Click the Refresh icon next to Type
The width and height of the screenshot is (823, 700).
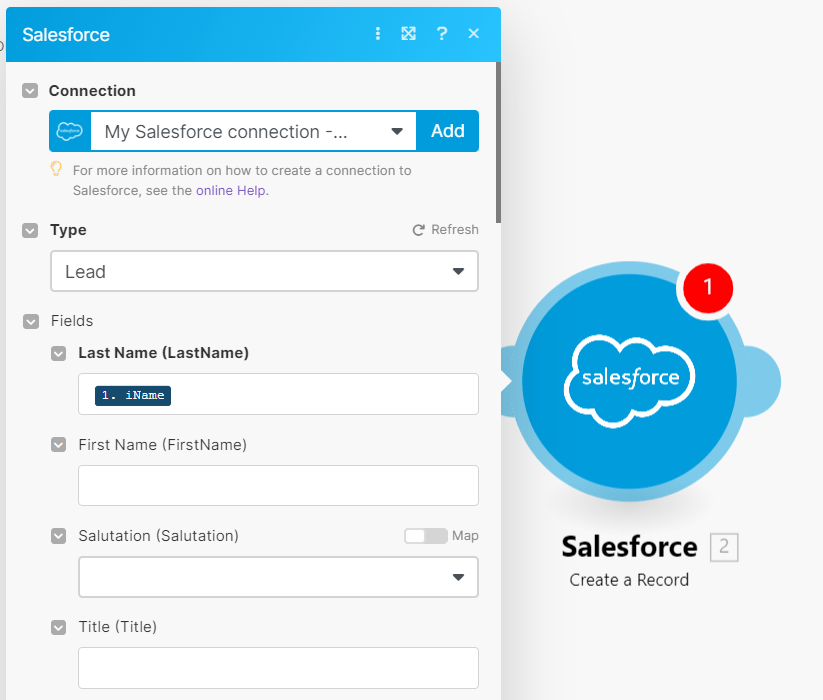[418, 230]
